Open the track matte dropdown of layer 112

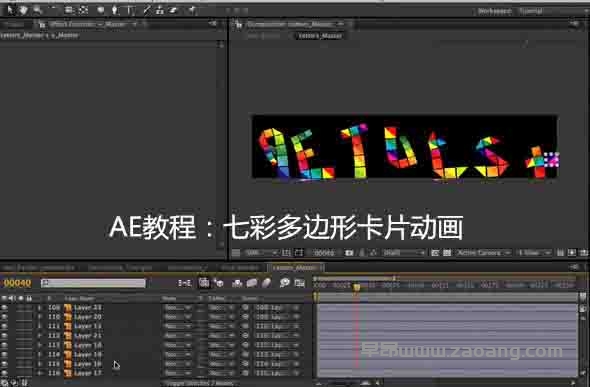tap(222, 336)
